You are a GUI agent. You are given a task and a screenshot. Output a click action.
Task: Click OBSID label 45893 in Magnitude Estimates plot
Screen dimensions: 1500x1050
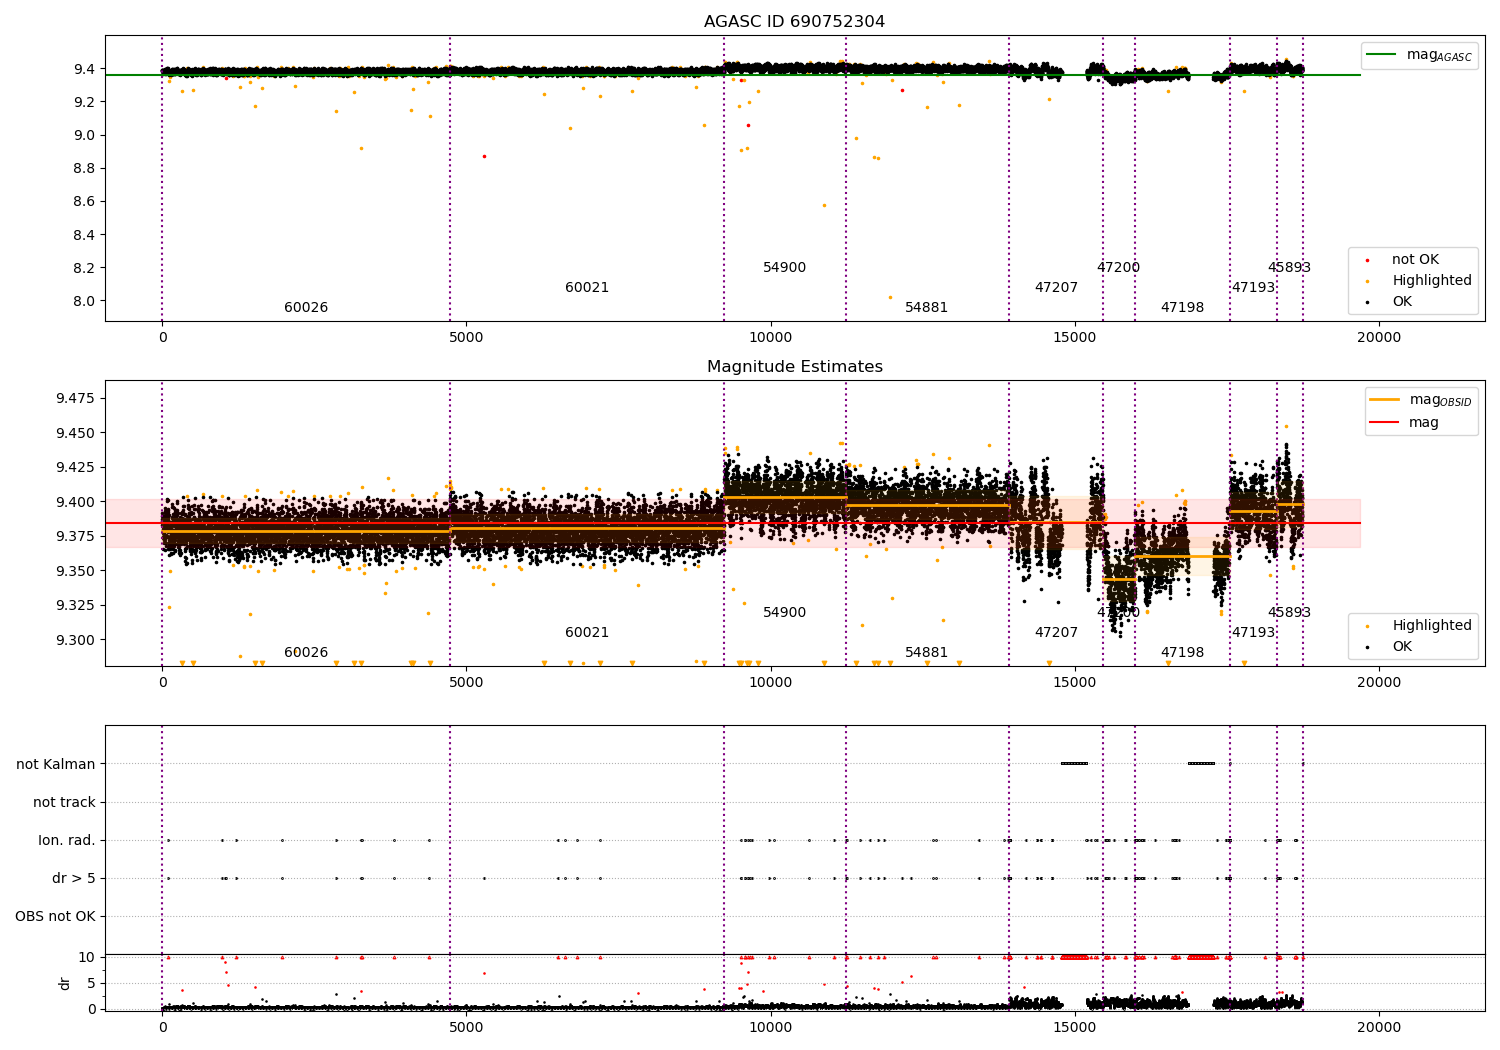point(1289,613)
